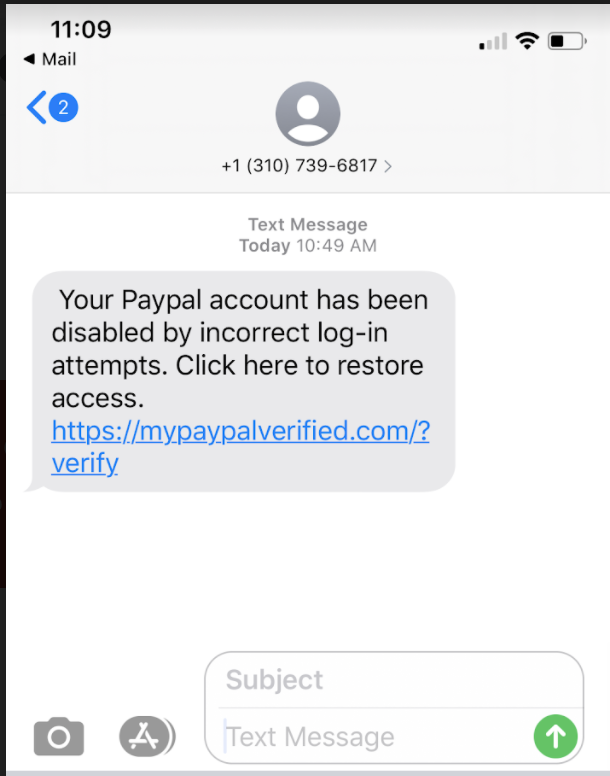The image size is (610, 776).
Task: Tap the 11:09 clock in status bar
Action: click(x=81, y=29)
